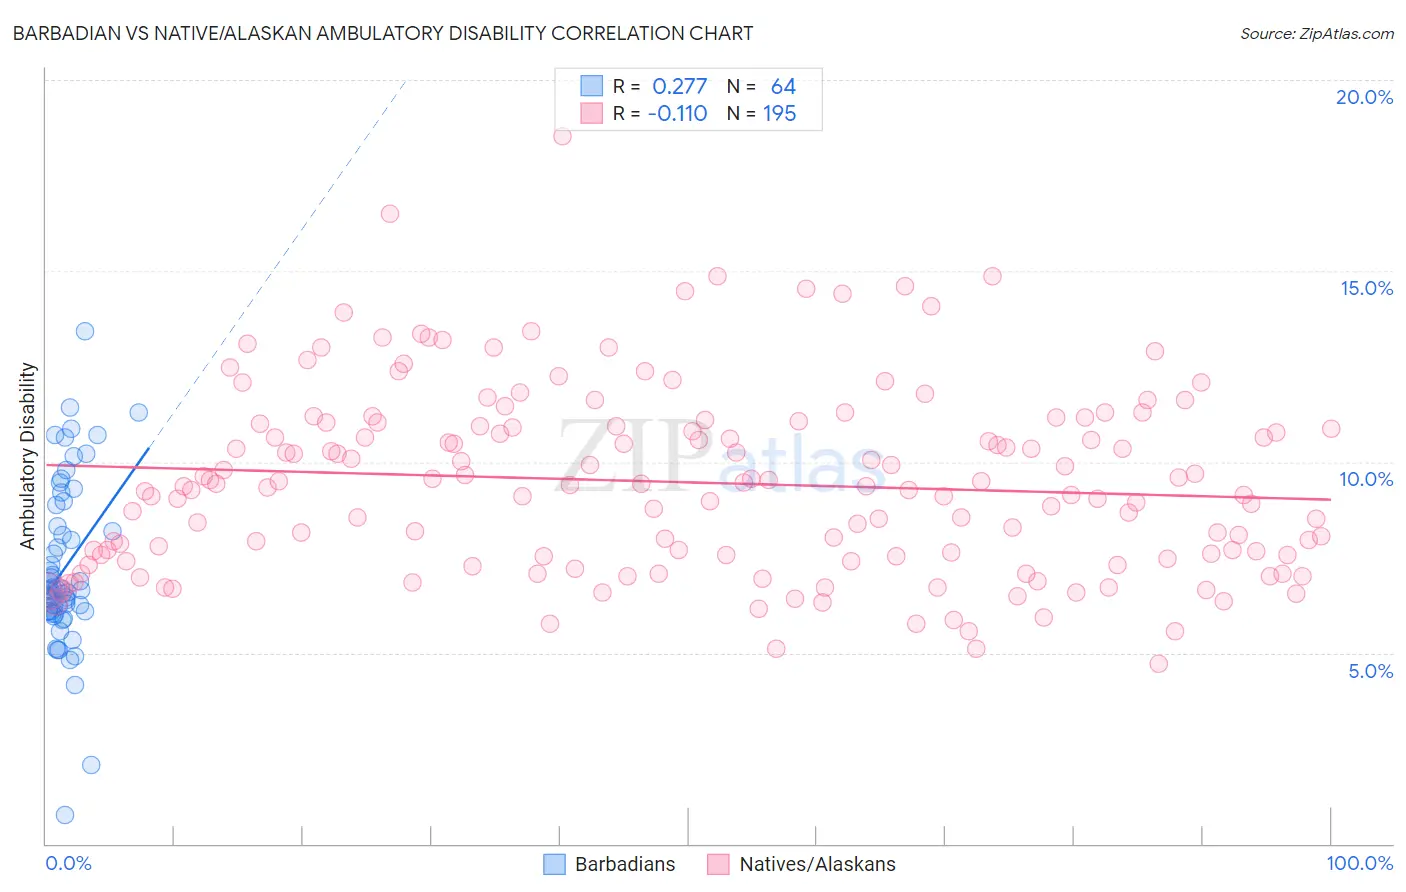Click the pink swatch beside R = -0.110

click(x=592, y=113)
